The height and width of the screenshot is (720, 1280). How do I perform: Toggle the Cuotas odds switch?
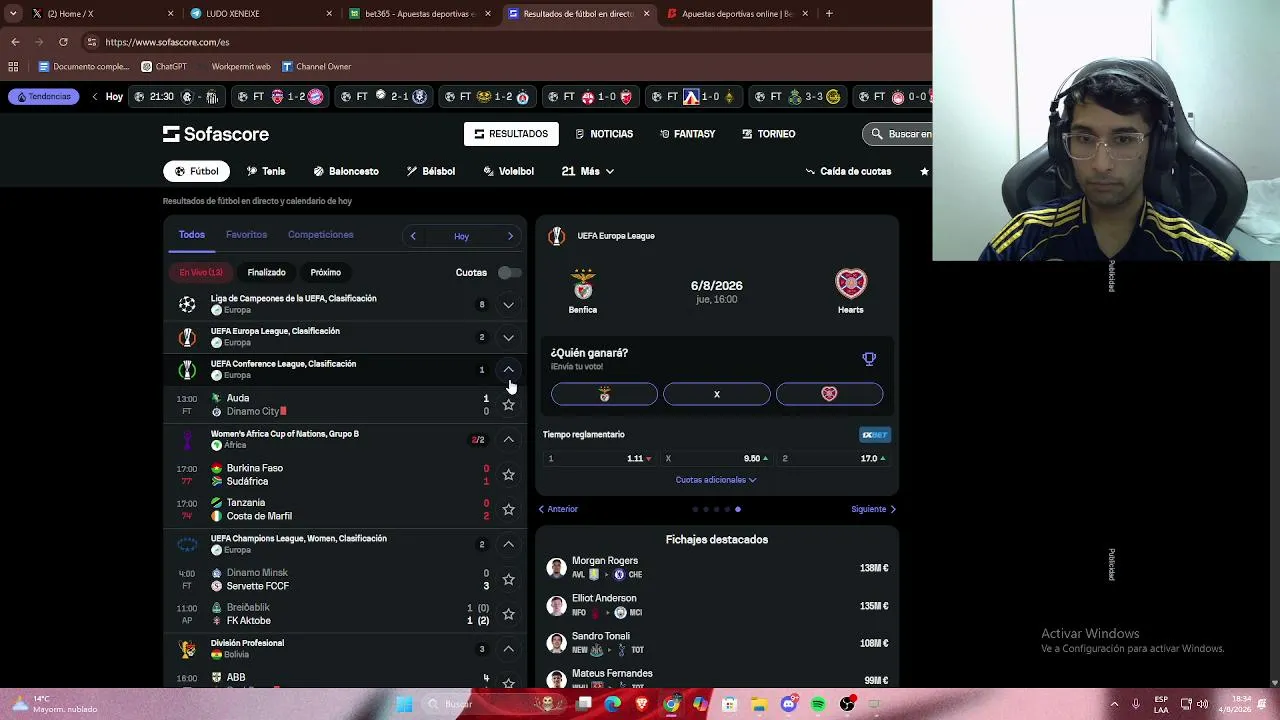509,272
